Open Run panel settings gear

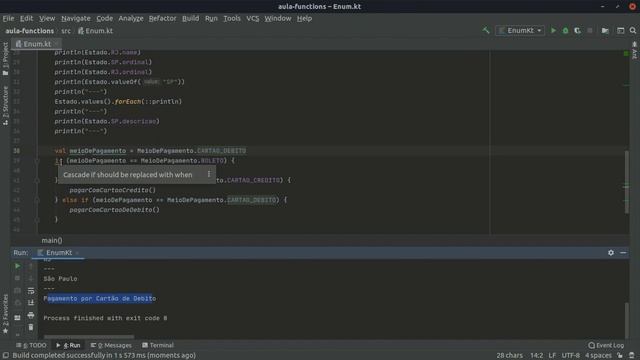coord(611,253)
